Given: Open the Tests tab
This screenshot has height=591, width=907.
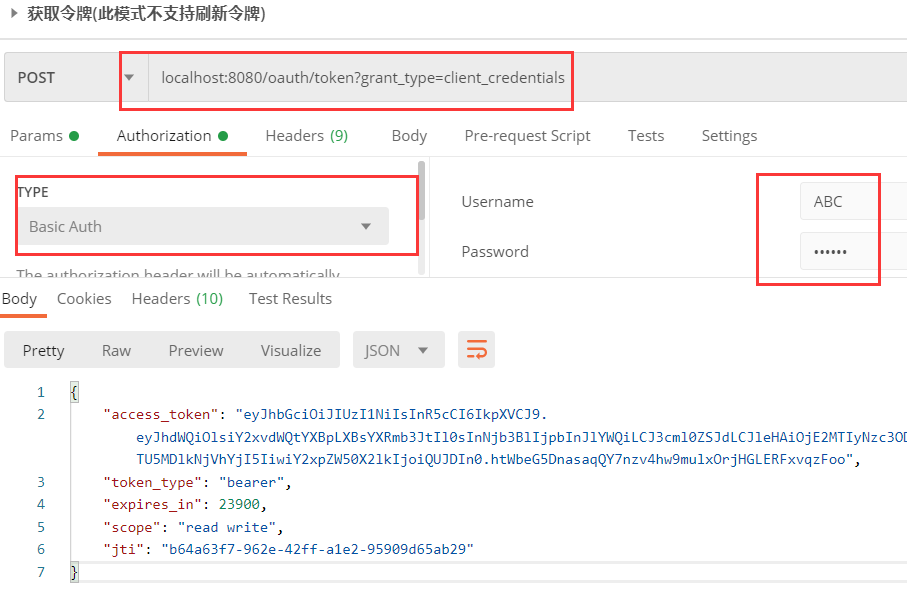Looking at the screenshot, I should 646,136.
